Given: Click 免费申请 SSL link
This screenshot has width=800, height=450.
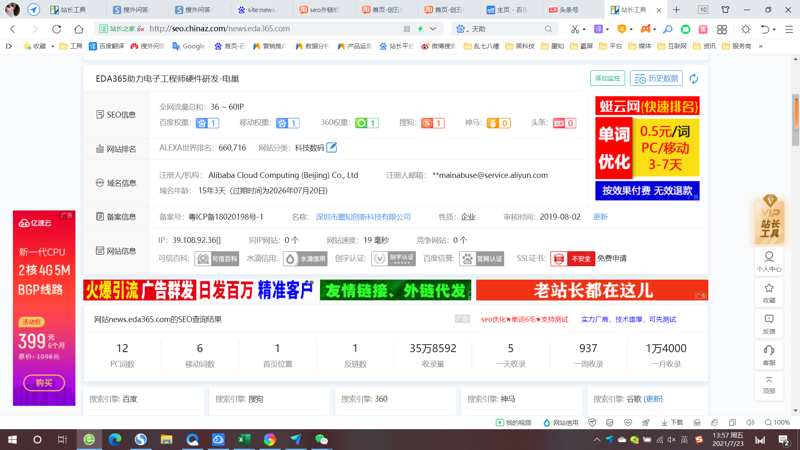Looking at the screenshot, I should tap(612, 259).
